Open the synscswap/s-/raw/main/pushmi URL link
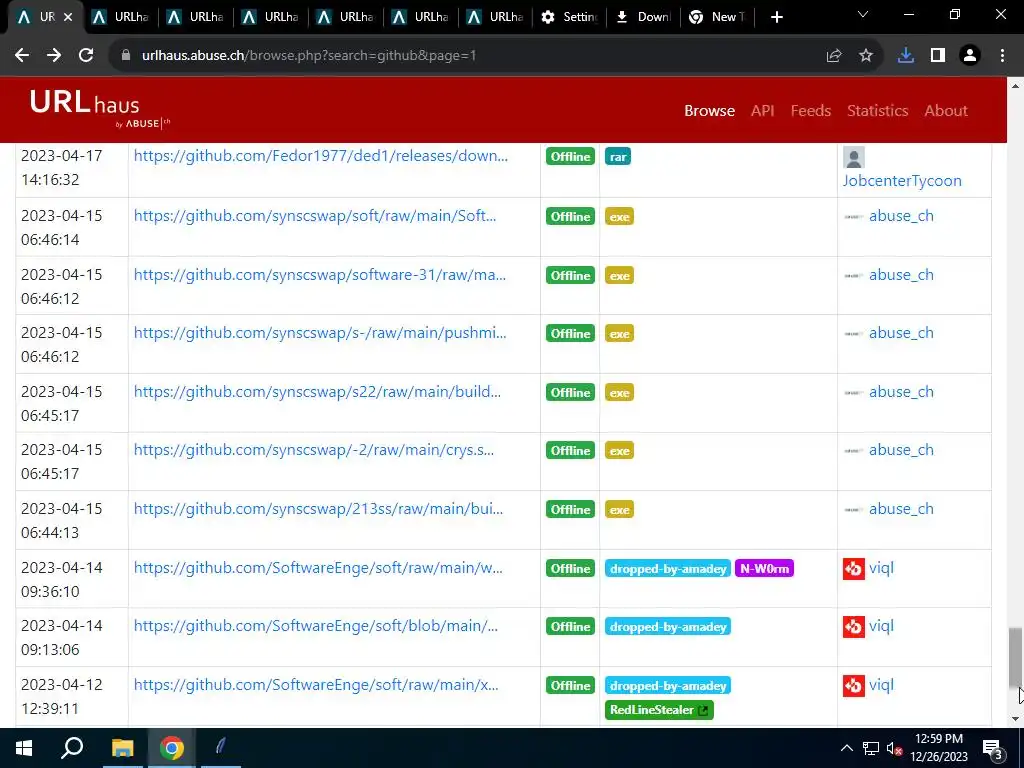1024x768 pixels. (320, 332)
